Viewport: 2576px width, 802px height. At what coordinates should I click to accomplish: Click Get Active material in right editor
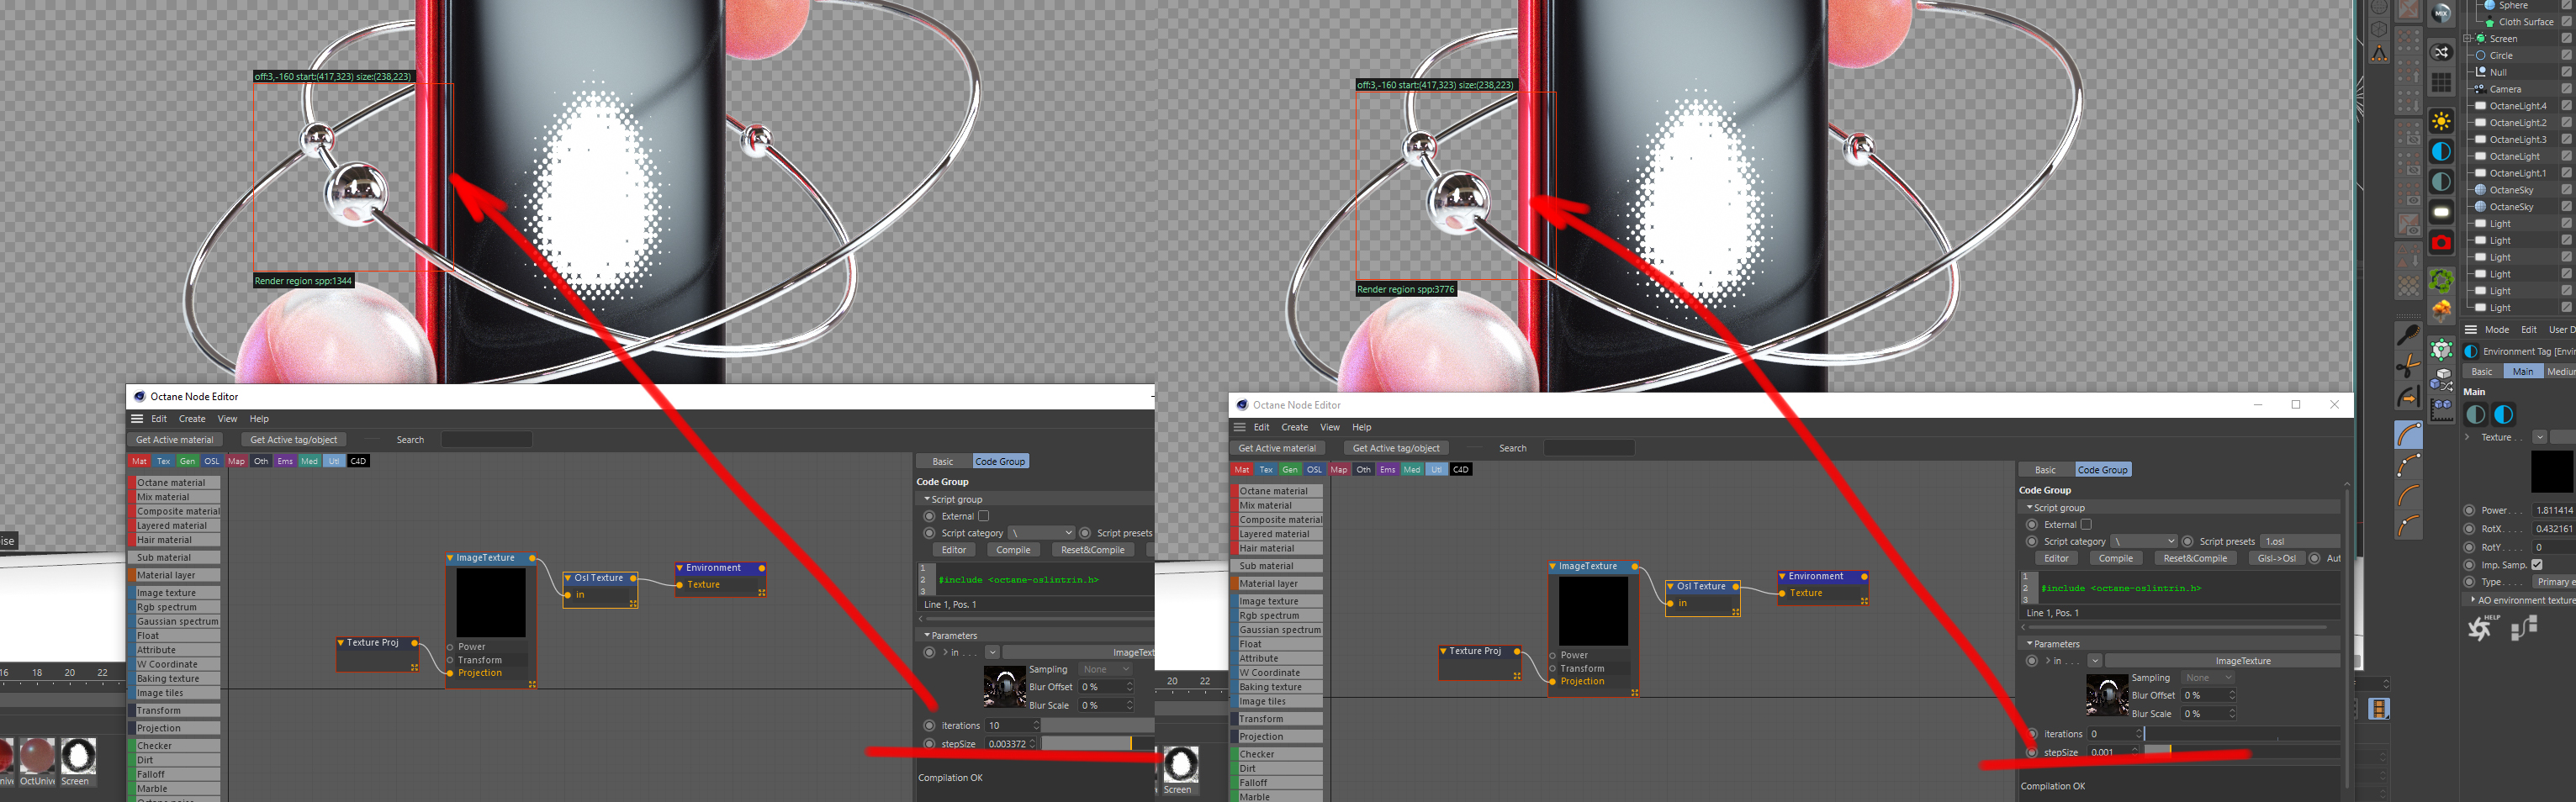coord(1277,448)
